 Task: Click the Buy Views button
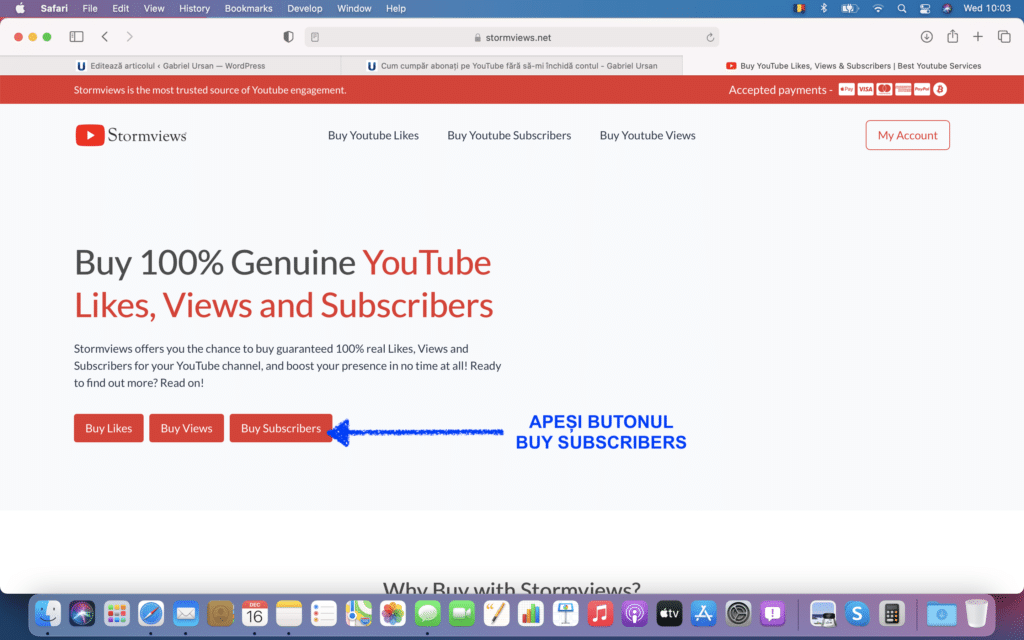(186, 428)
